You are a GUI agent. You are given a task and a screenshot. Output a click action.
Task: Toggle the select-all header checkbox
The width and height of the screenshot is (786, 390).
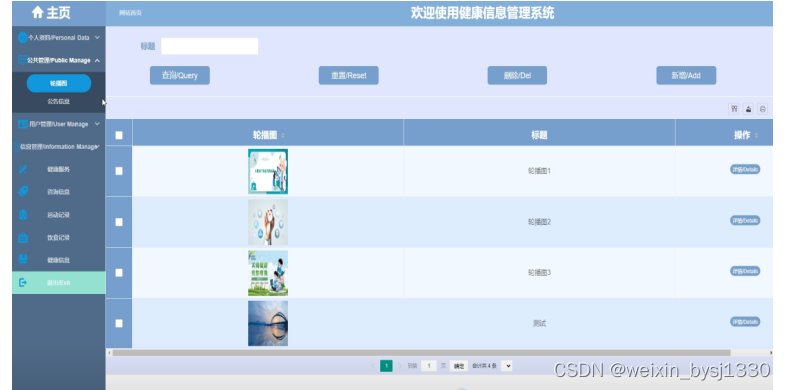pyautogui.click(x=119, y=135)
